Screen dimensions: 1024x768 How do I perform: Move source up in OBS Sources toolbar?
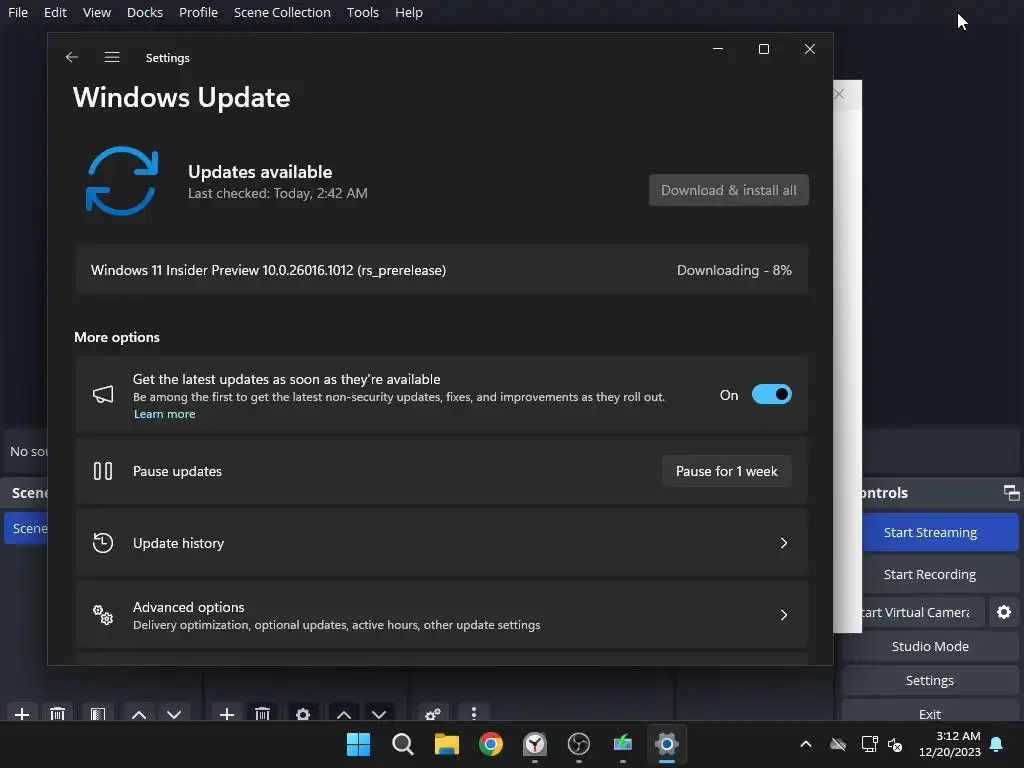(344, 714)
